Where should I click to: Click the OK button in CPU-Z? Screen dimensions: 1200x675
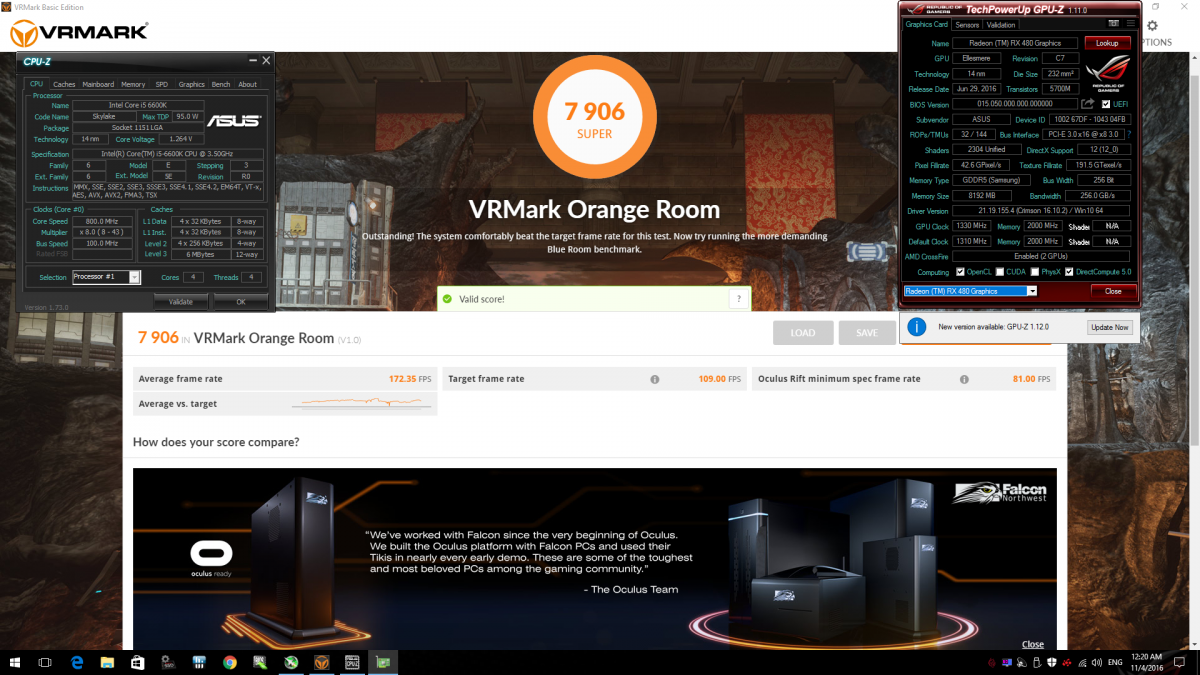tap(240, 301)
